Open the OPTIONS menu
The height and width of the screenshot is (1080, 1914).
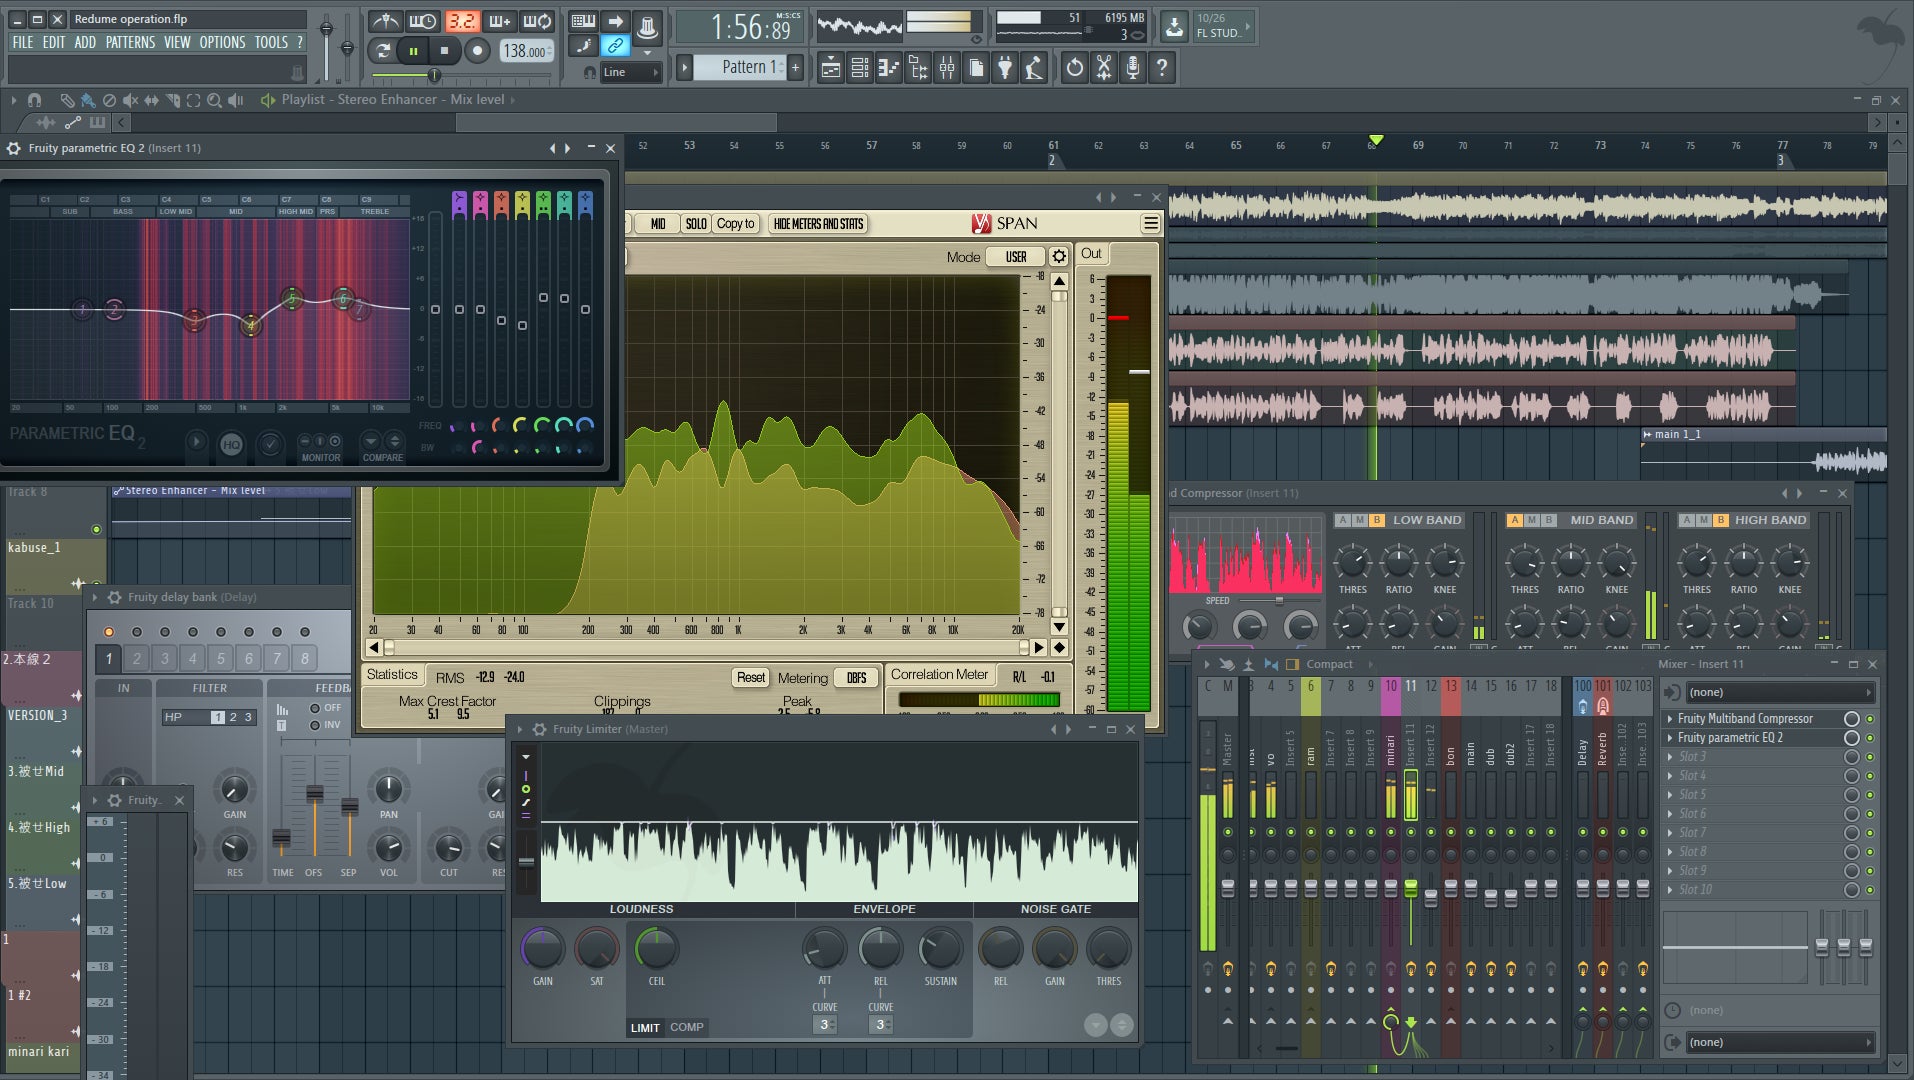click(x=222, y=42)
